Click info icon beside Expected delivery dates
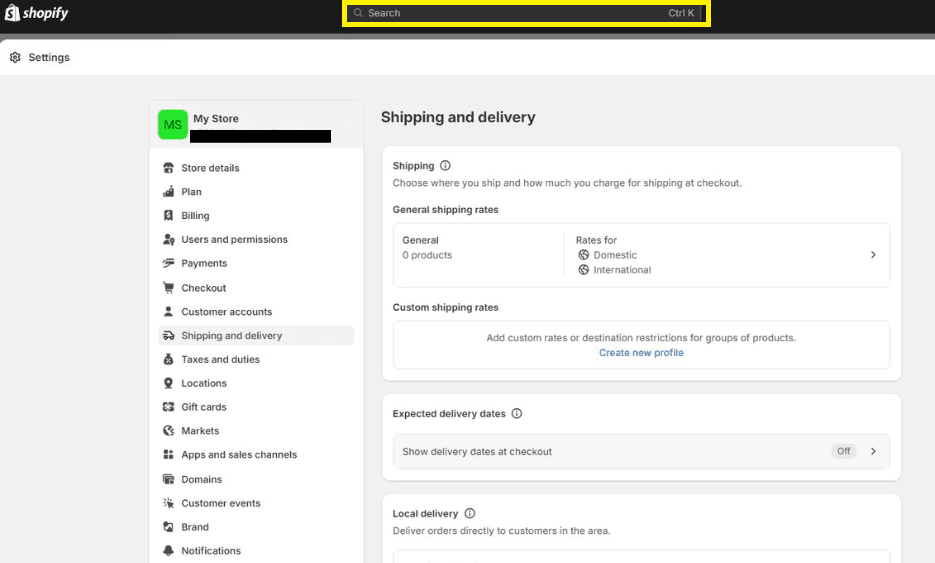The width and height of the screenshot is (935, 563). [517, 414]
